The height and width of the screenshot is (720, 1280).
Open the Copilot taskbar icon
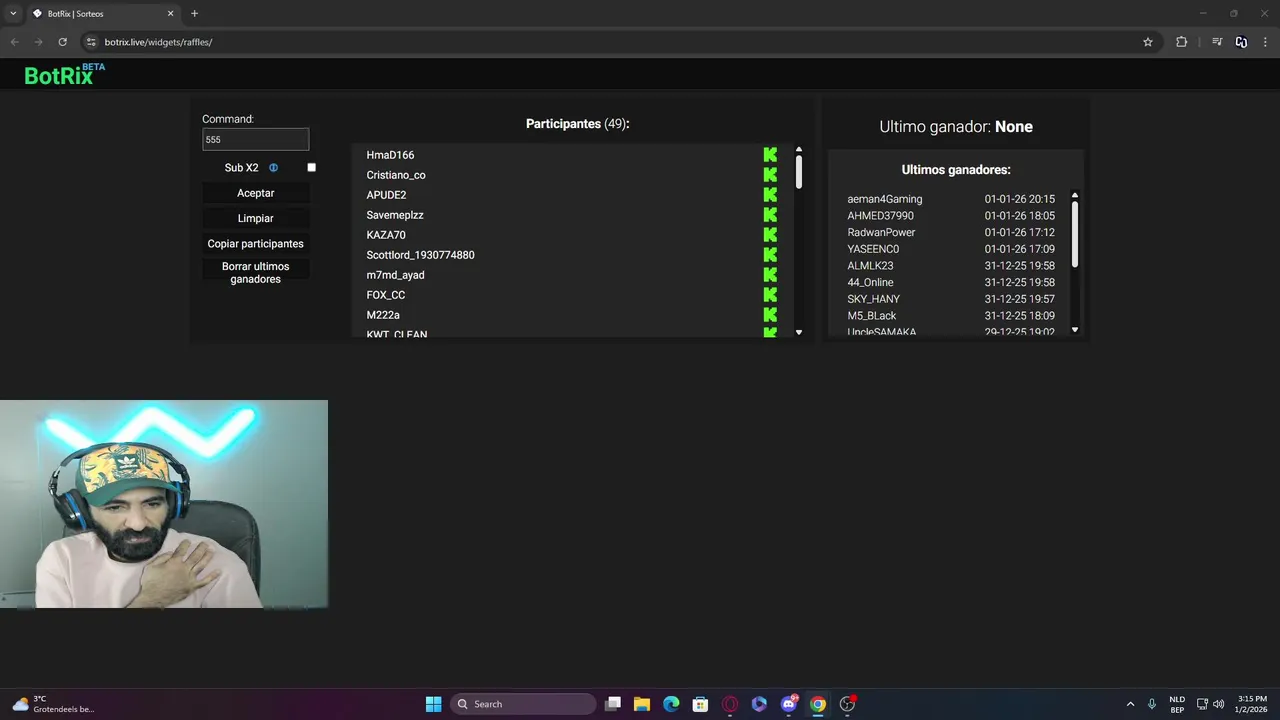pyautogui.click(x=759, y=704)
